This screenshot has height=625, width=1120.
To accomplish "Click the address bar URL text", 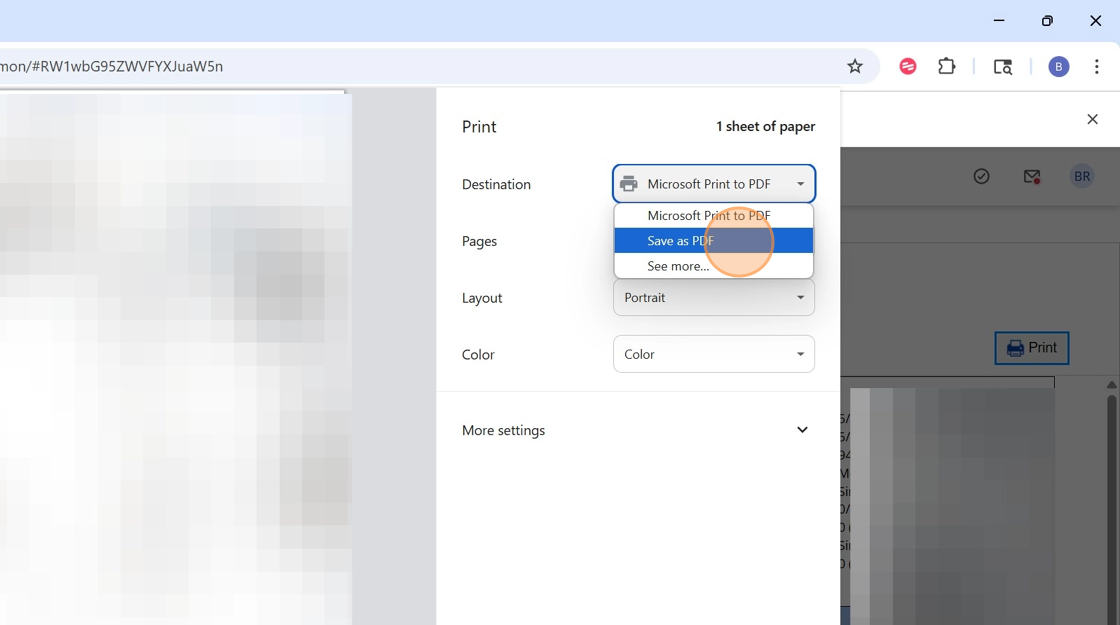I will 111,66.
